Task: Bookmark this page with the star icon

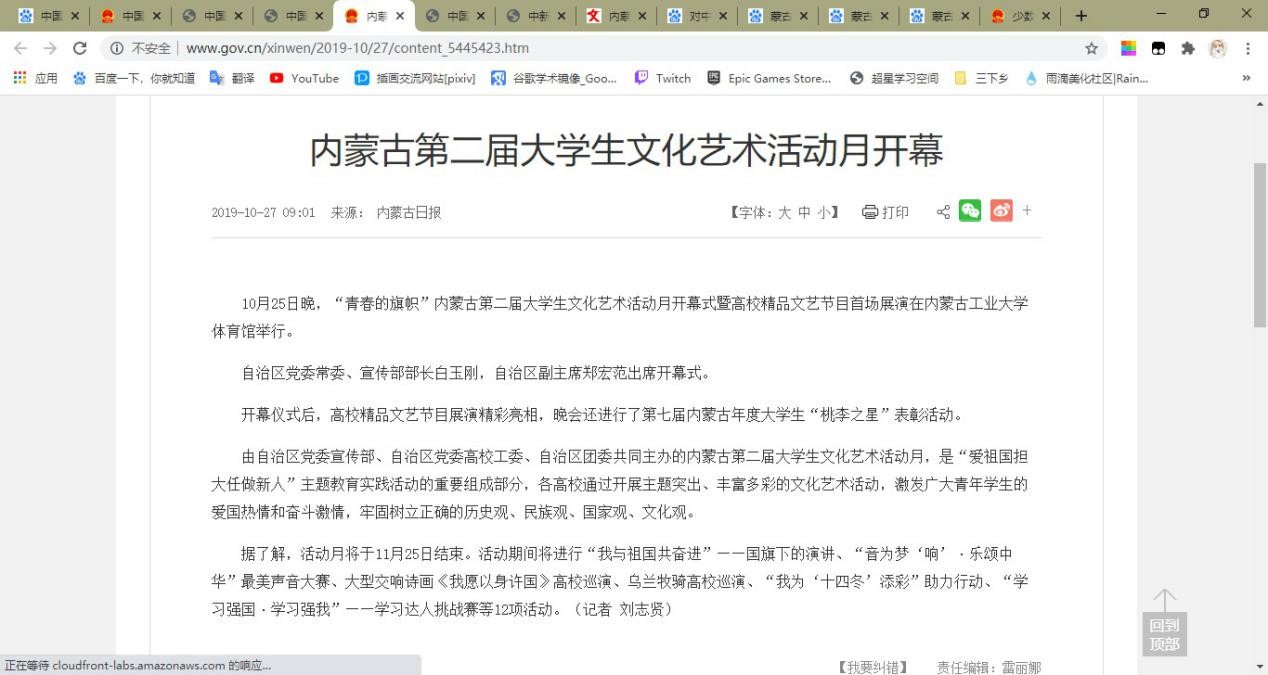Action: click(1091, 48)
